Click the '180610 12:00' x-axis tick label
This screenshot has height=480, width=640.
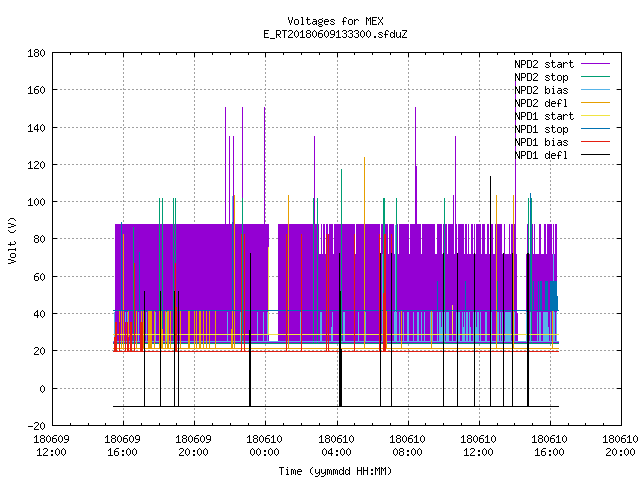(478, 446)
